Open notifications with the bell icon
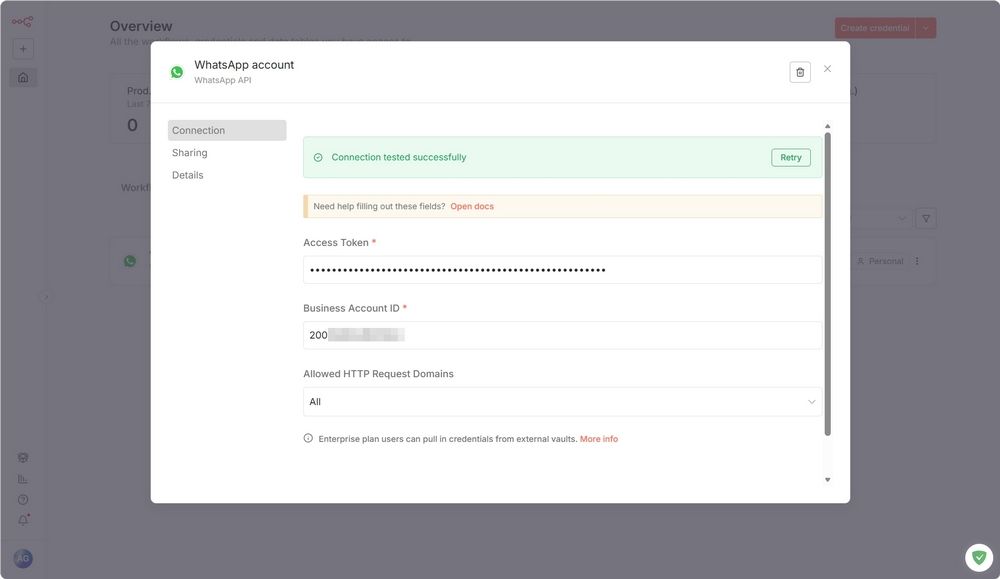The height and width of the screenshot is (579, 1000). click(x=22, y=520)
